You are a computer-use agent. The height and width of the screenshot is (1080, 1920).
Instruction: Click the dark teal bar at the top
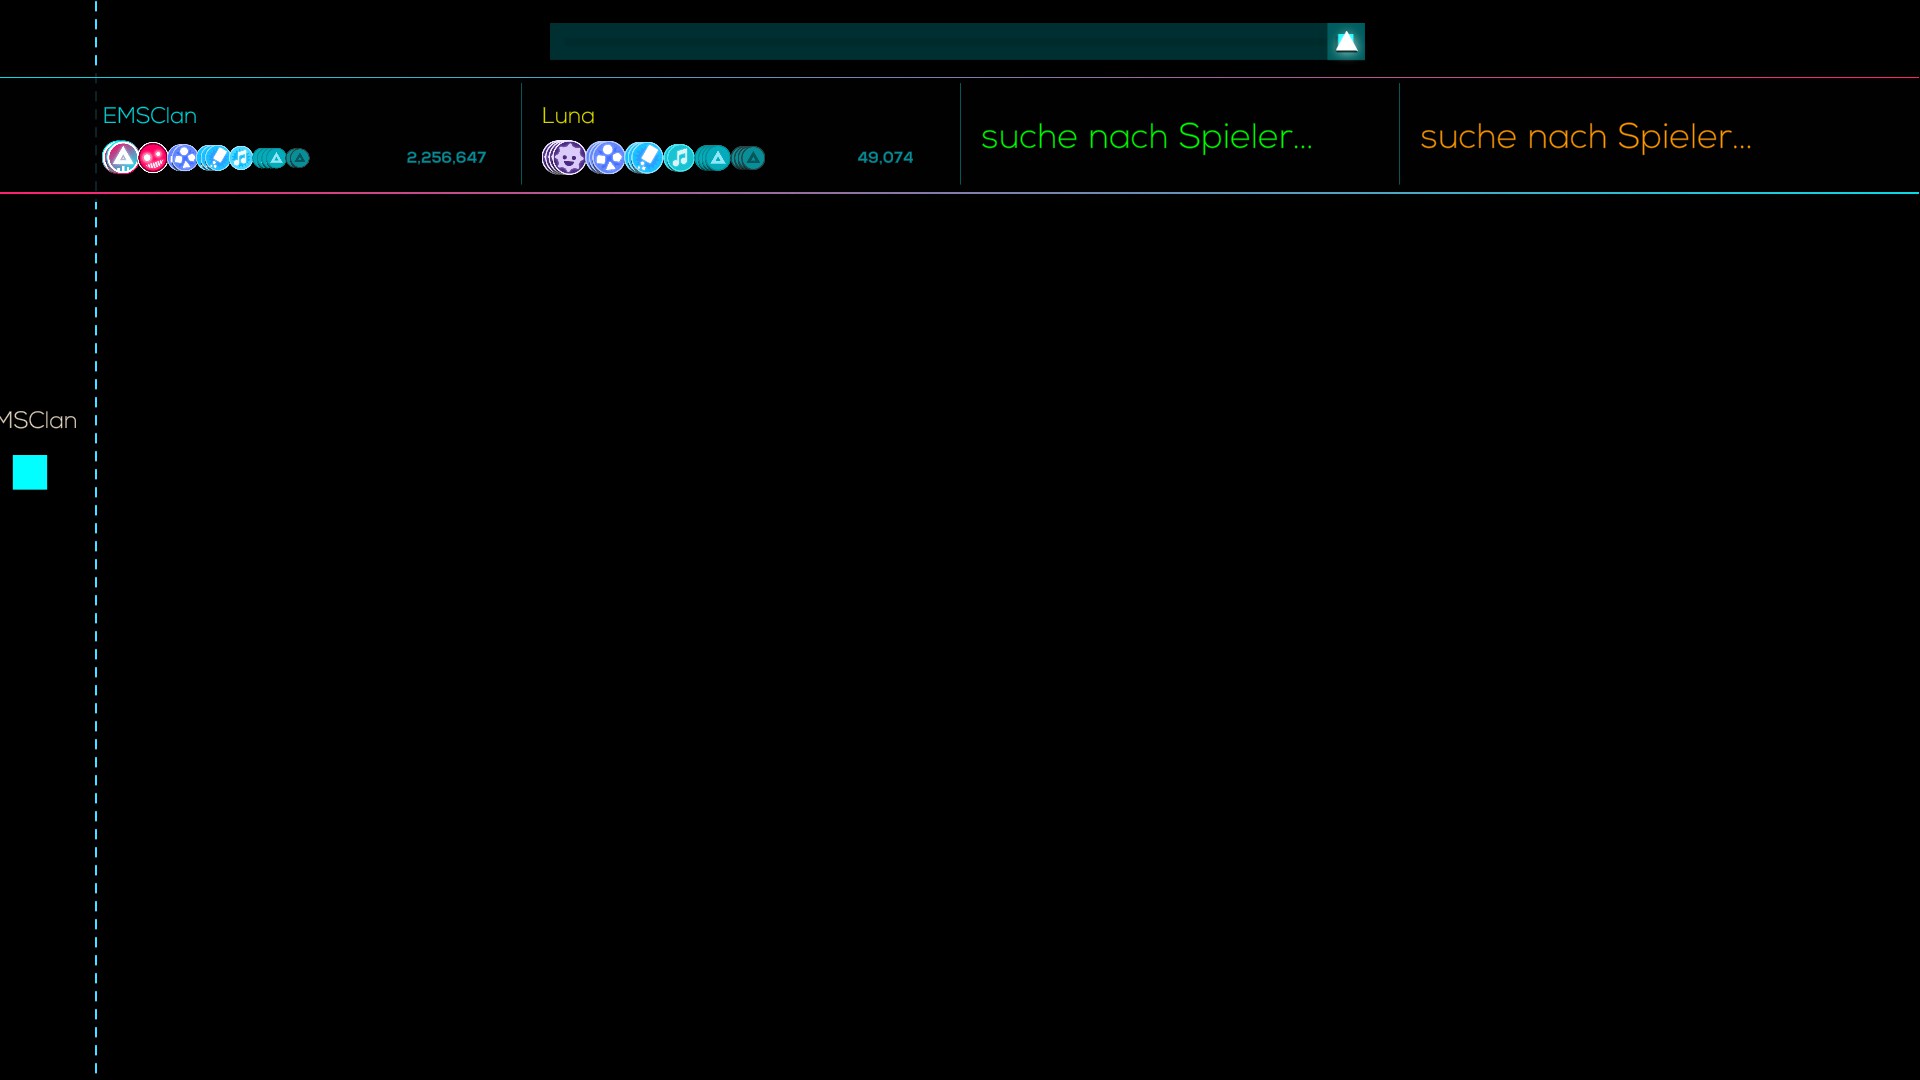pos(937,42)
